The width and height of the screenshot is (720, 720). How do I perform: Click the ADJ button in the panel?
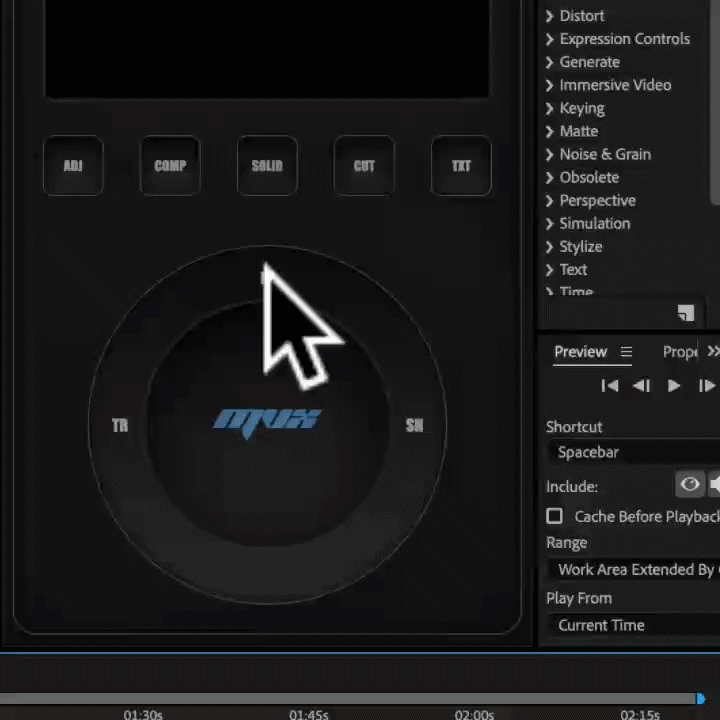click(73, 166)
